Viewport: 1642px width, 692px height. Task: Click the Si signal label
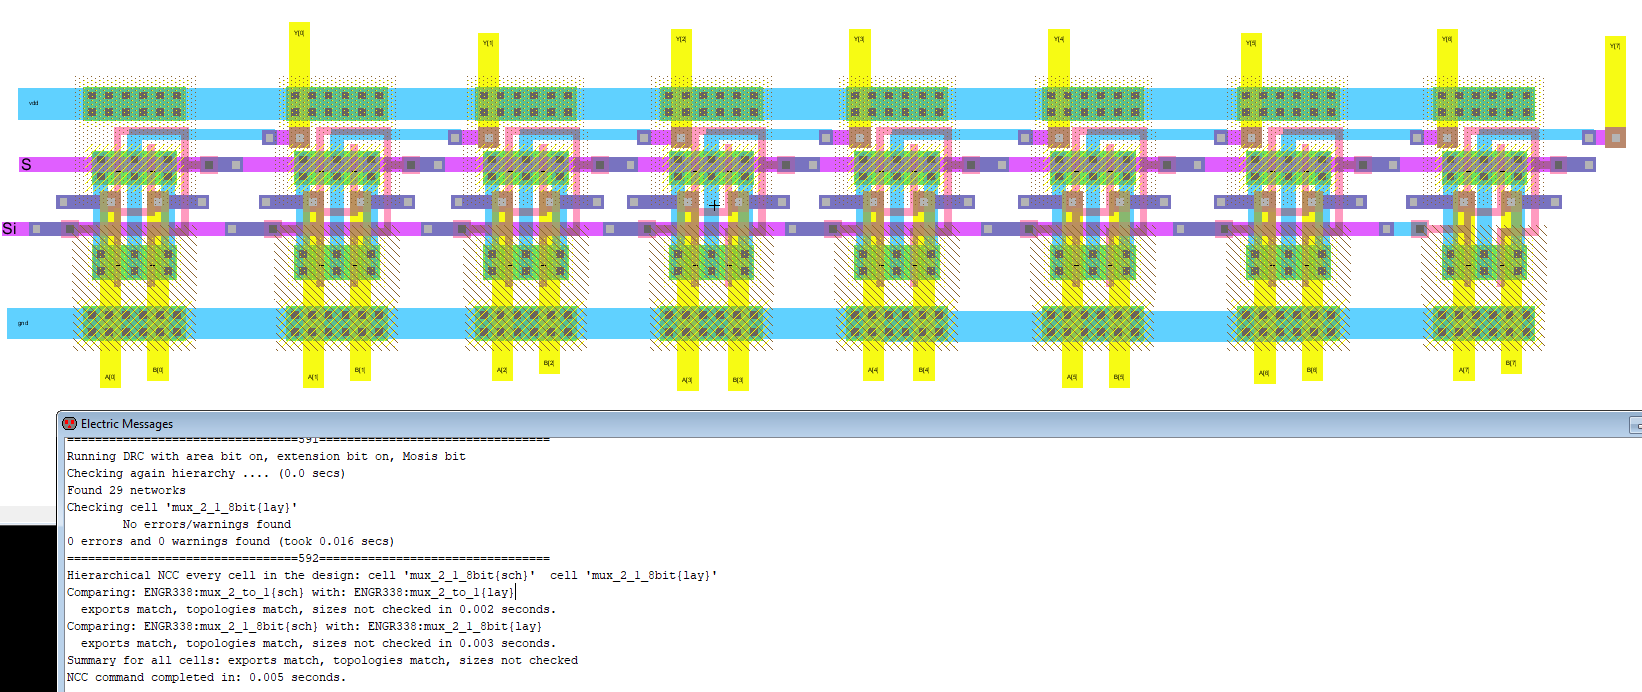[x=9, y=229]
